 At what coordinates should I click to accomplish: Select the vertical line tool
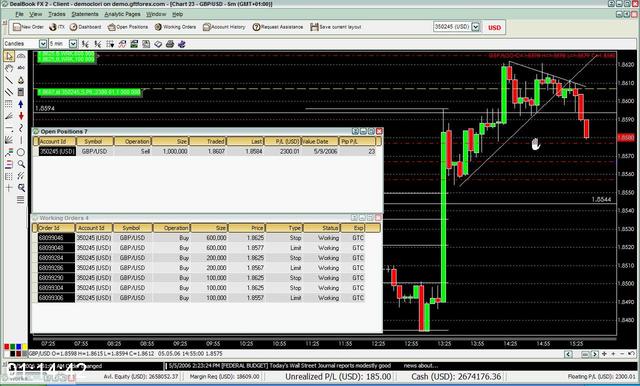click(21, 140)
